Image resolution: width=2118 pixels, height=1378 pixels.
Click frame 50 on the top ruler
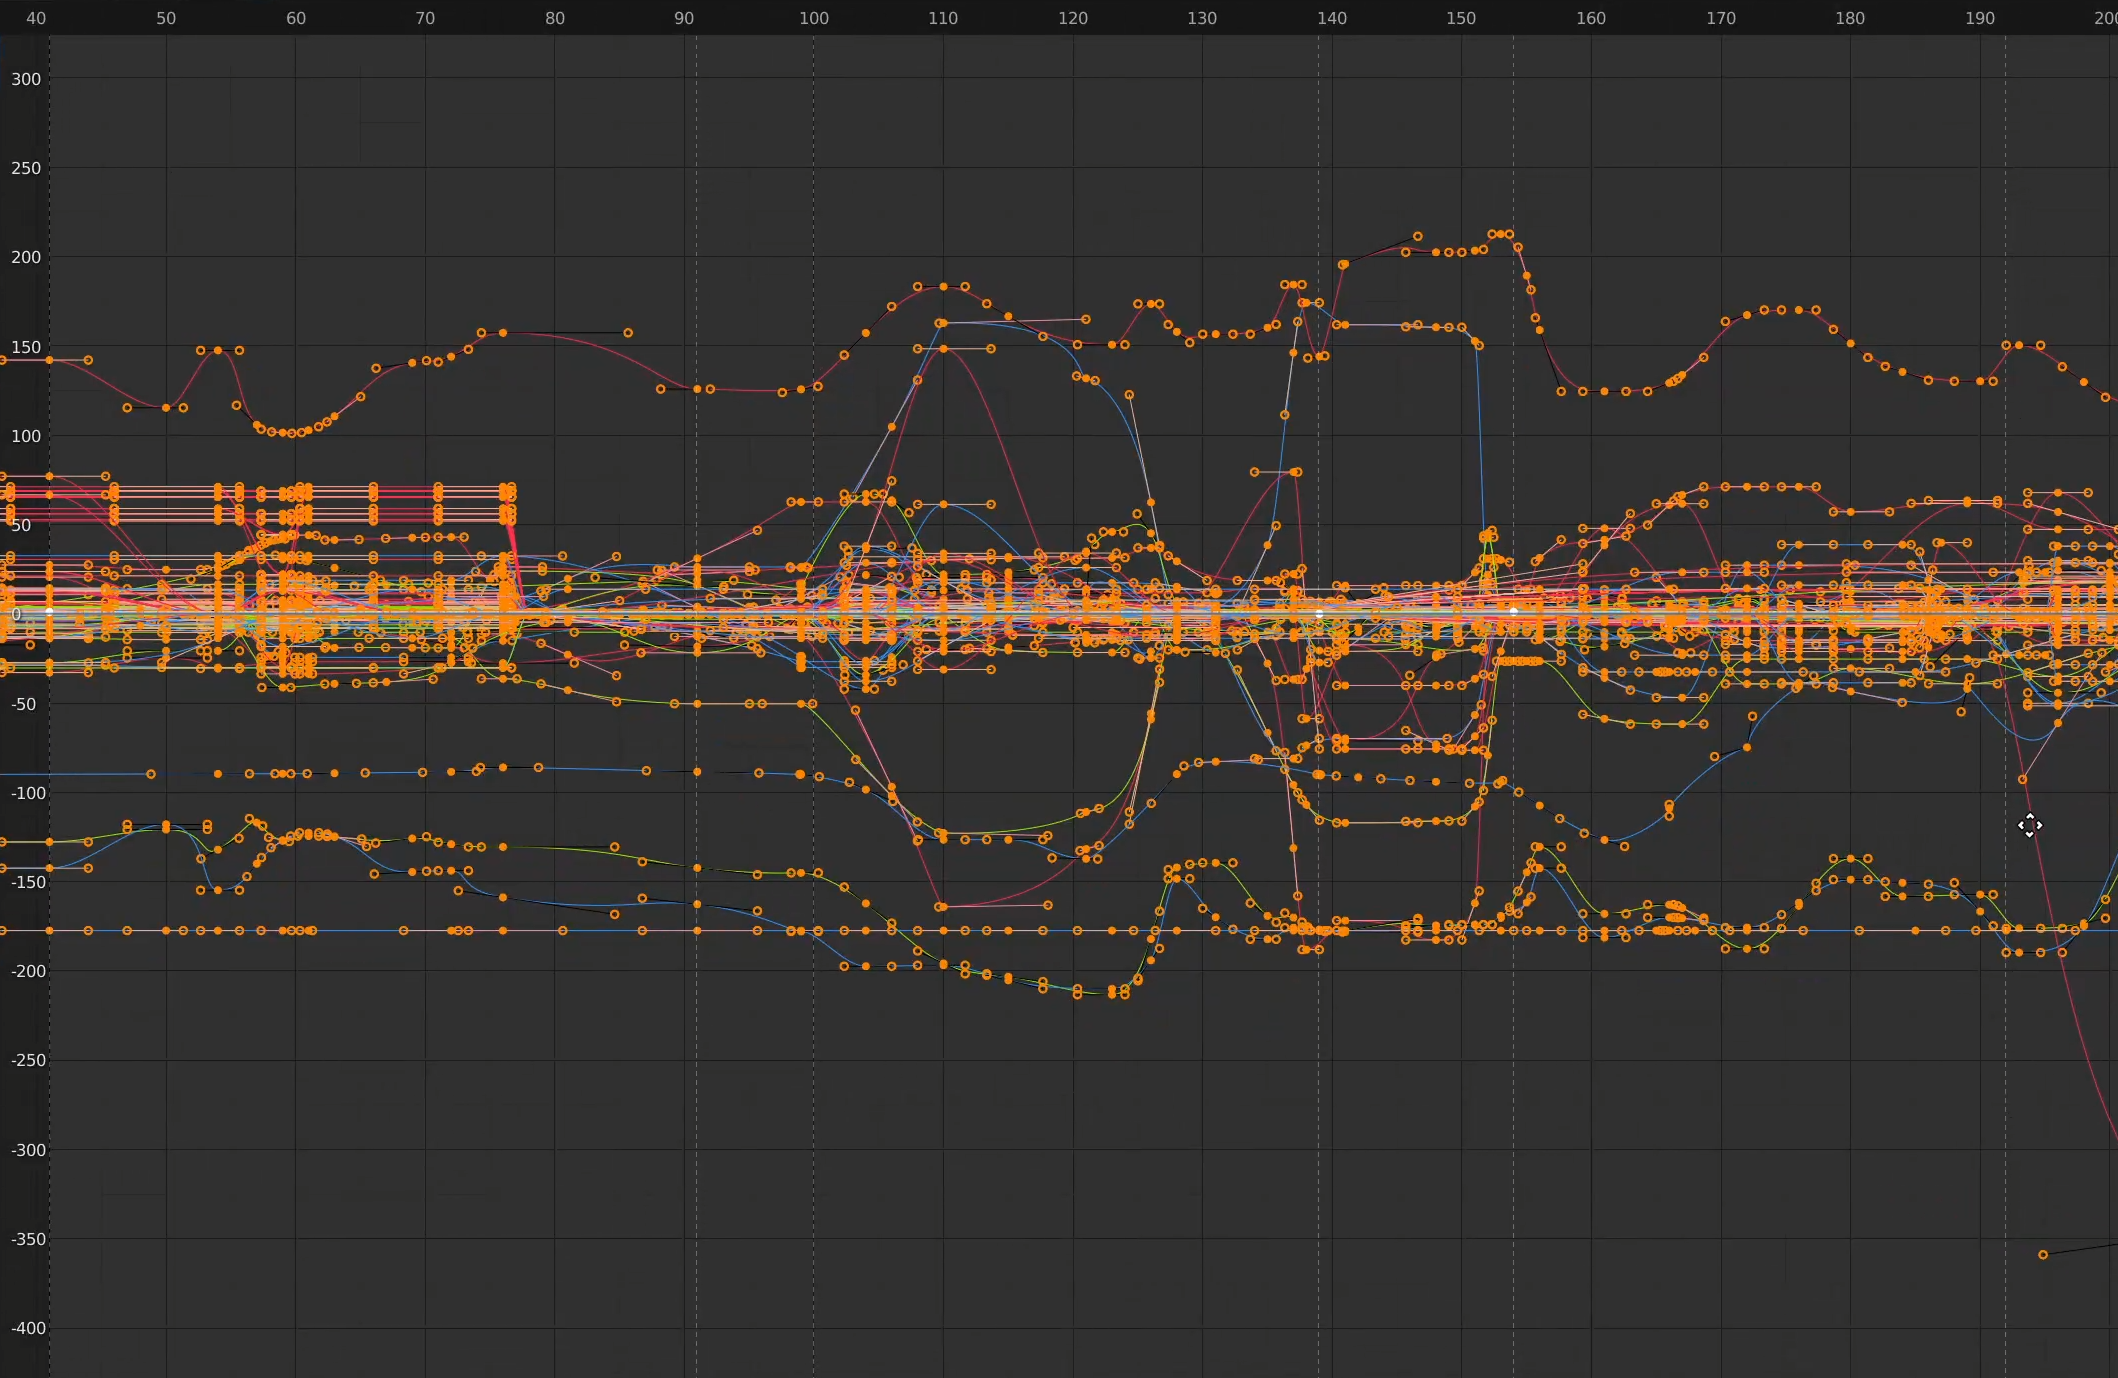(x=166, y=18)
